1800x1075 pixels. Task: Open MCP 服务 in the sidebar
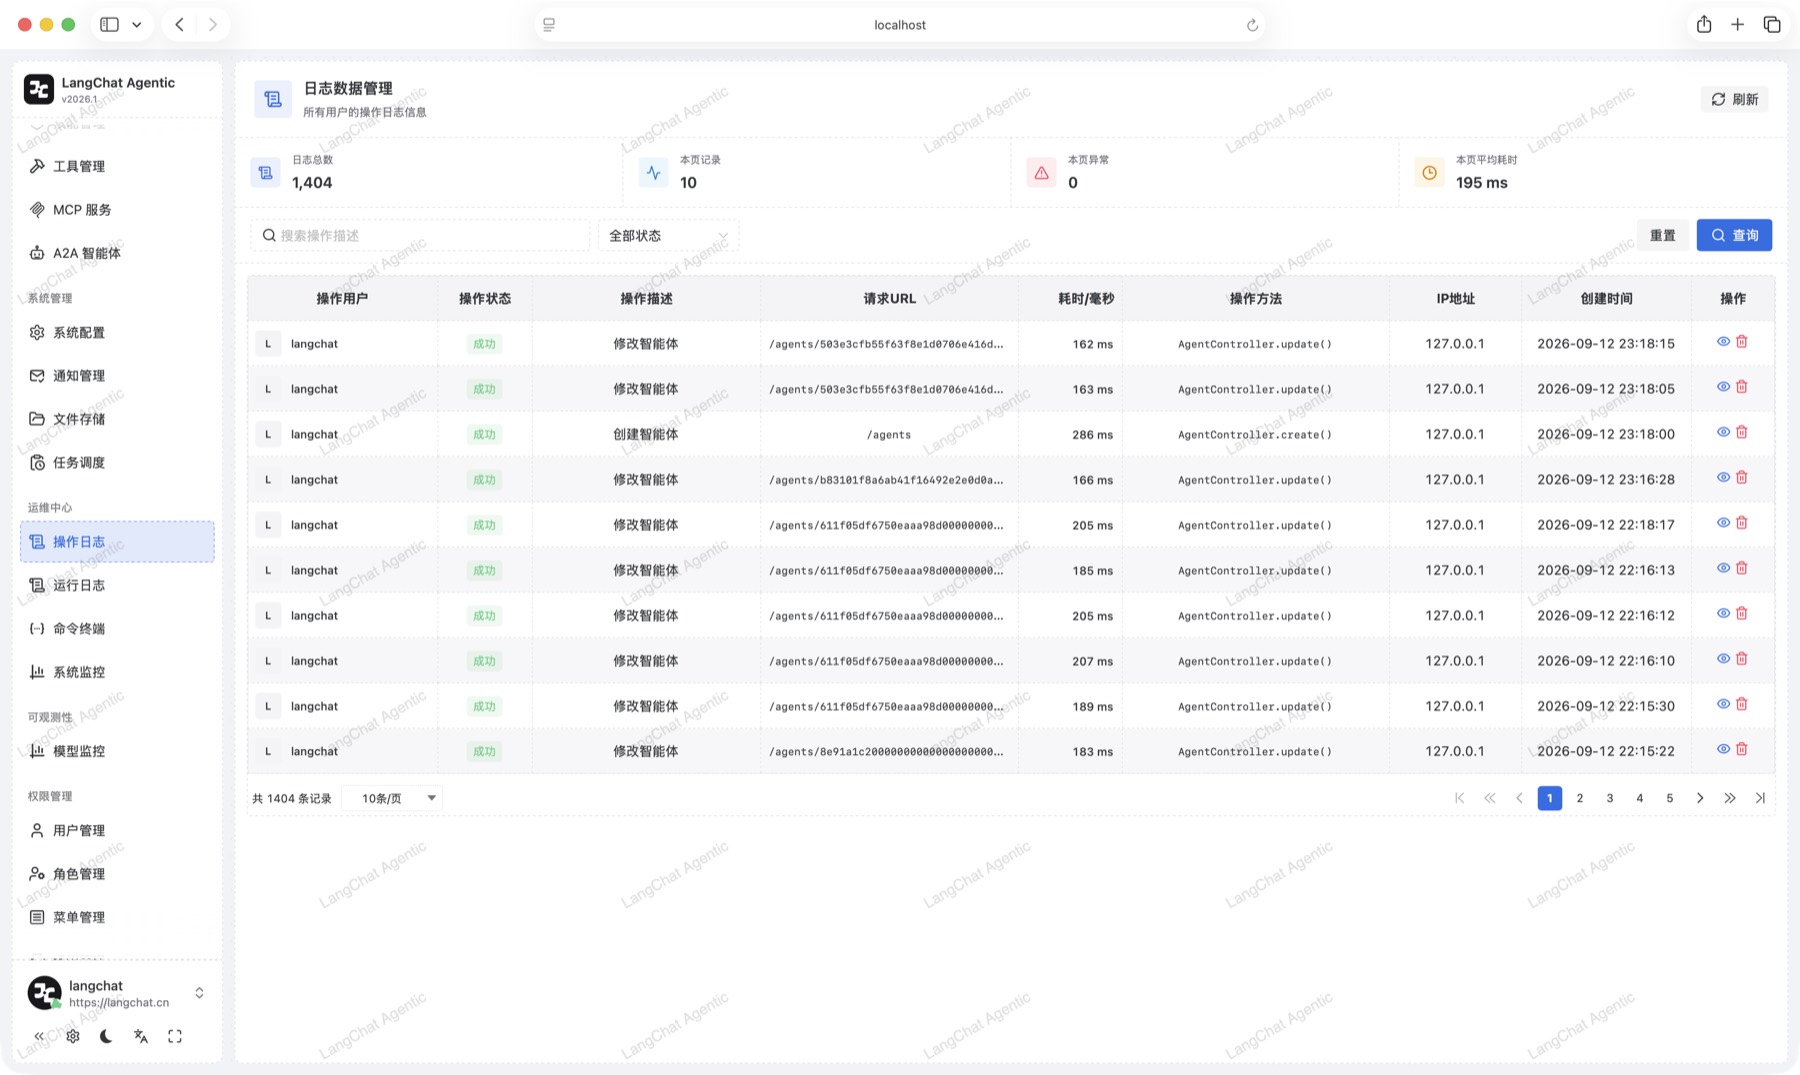(117, 209)
